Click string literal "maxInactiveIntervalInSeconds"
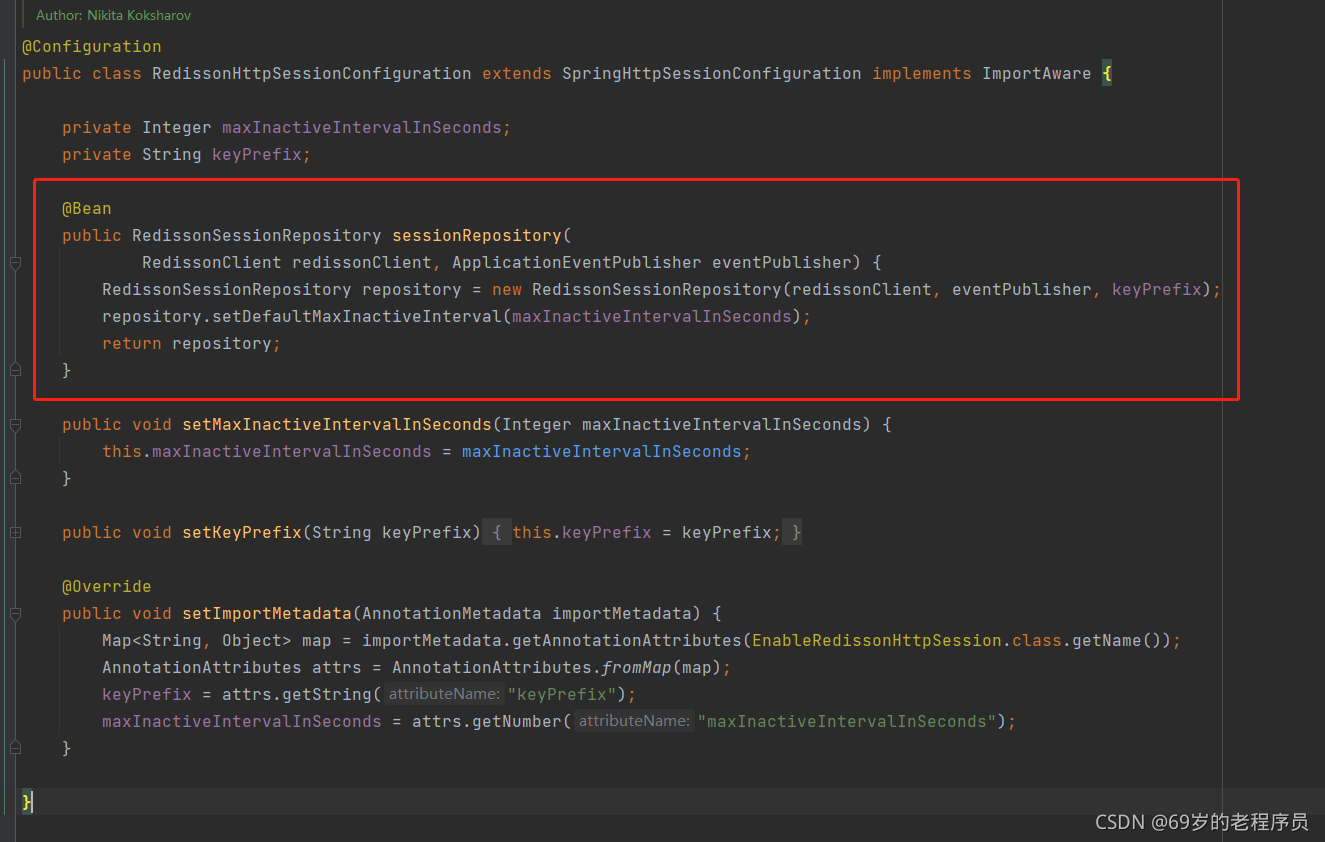 click(847, 722)
